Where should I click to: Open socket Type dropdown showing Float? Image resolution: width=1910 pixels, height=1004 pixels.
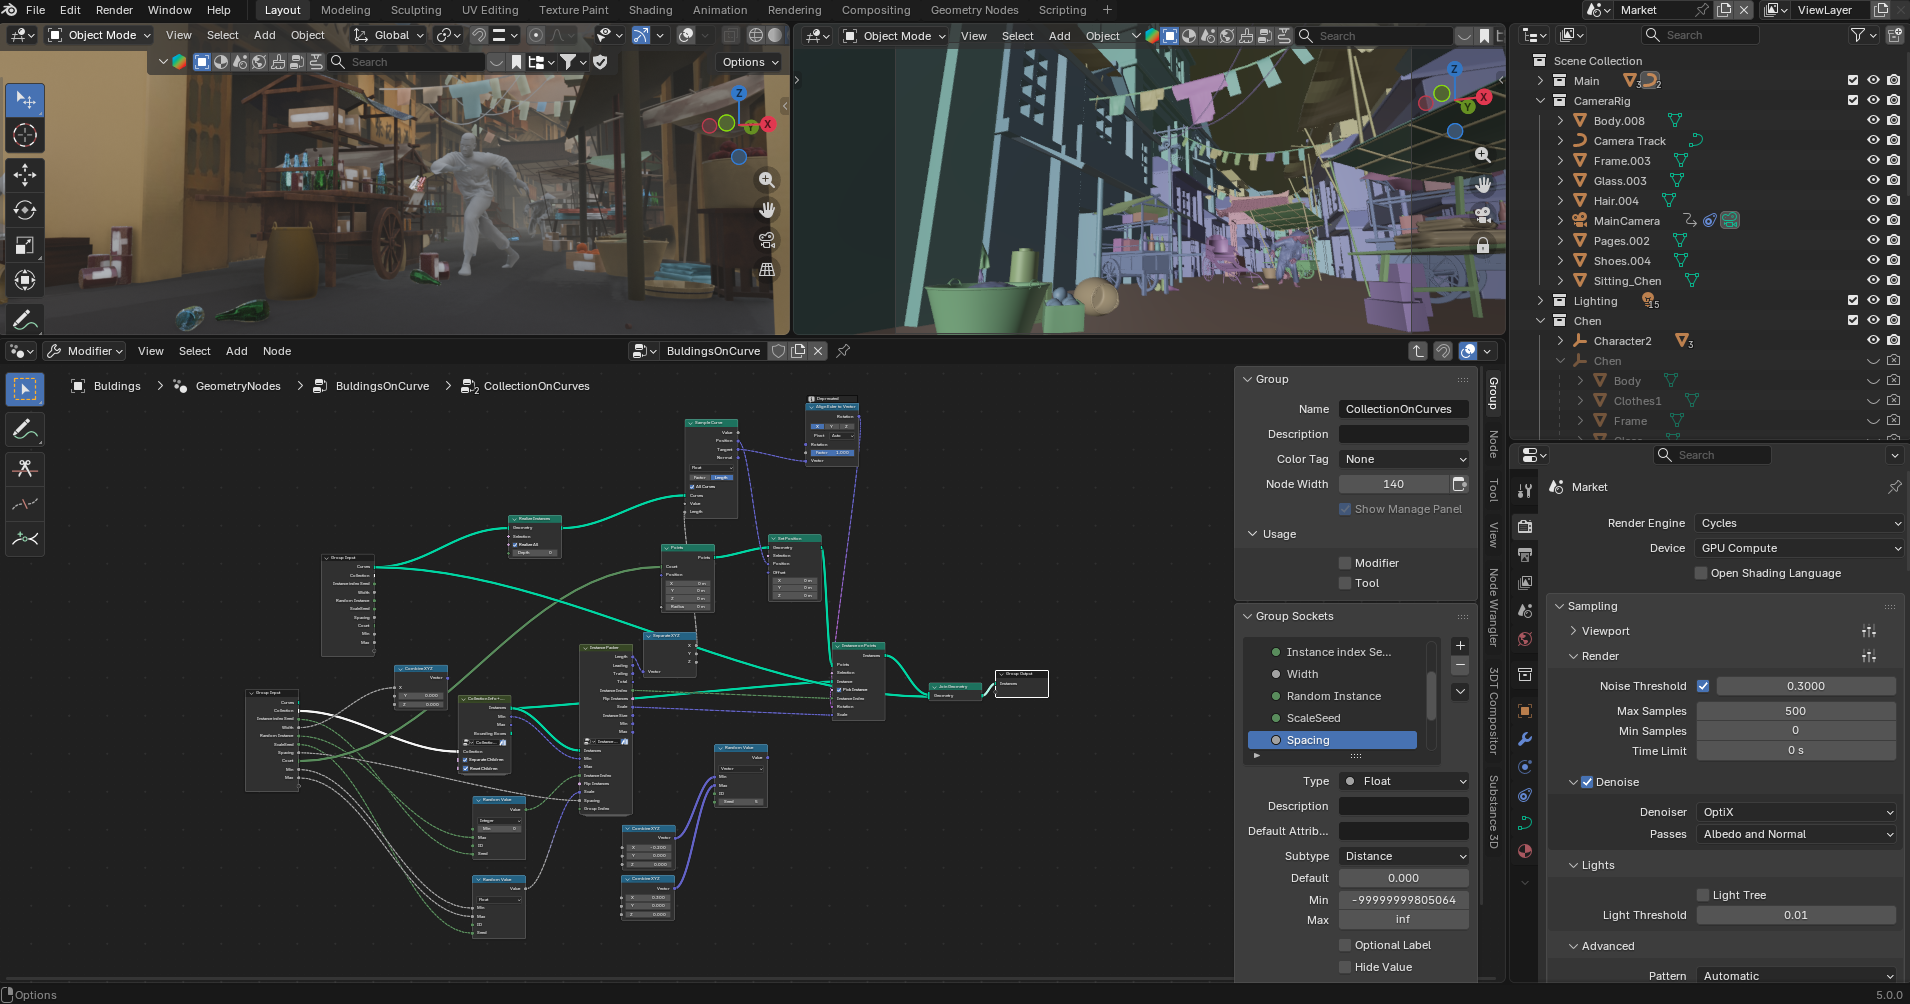[x=1404, y=781]
